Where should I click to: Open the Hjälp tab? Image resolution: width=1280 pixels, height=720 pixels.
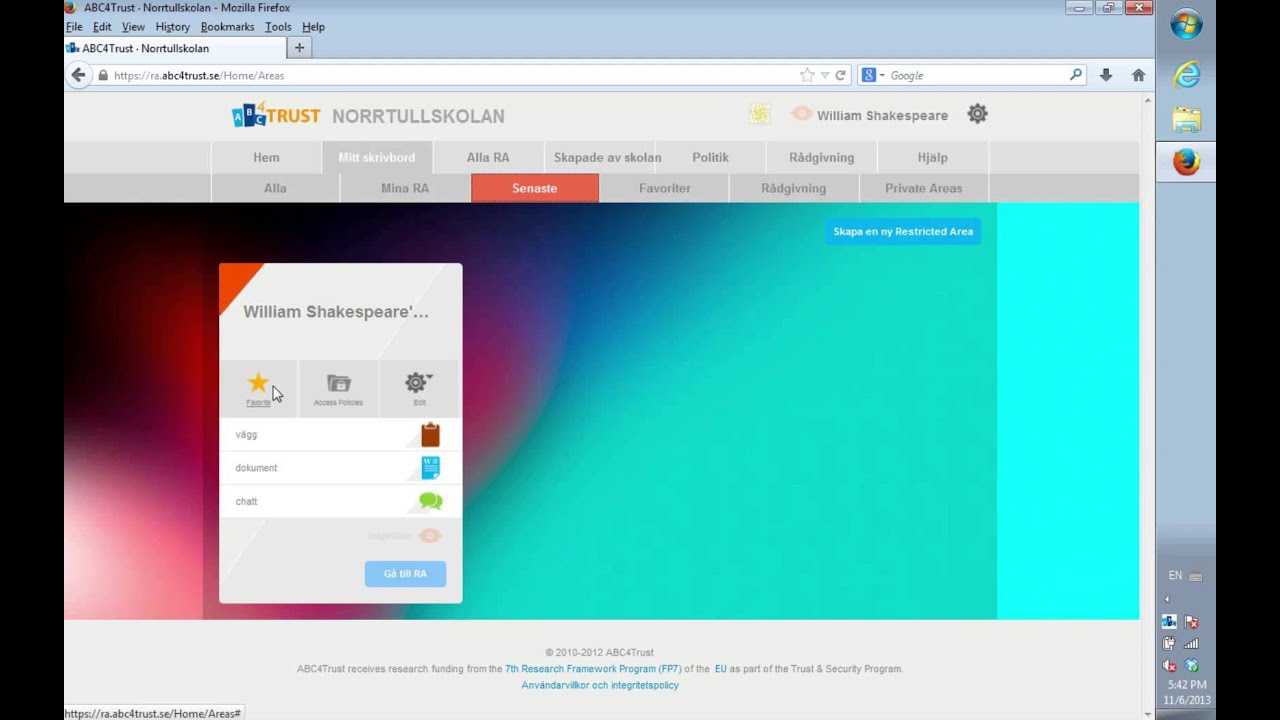pos(932,157)
